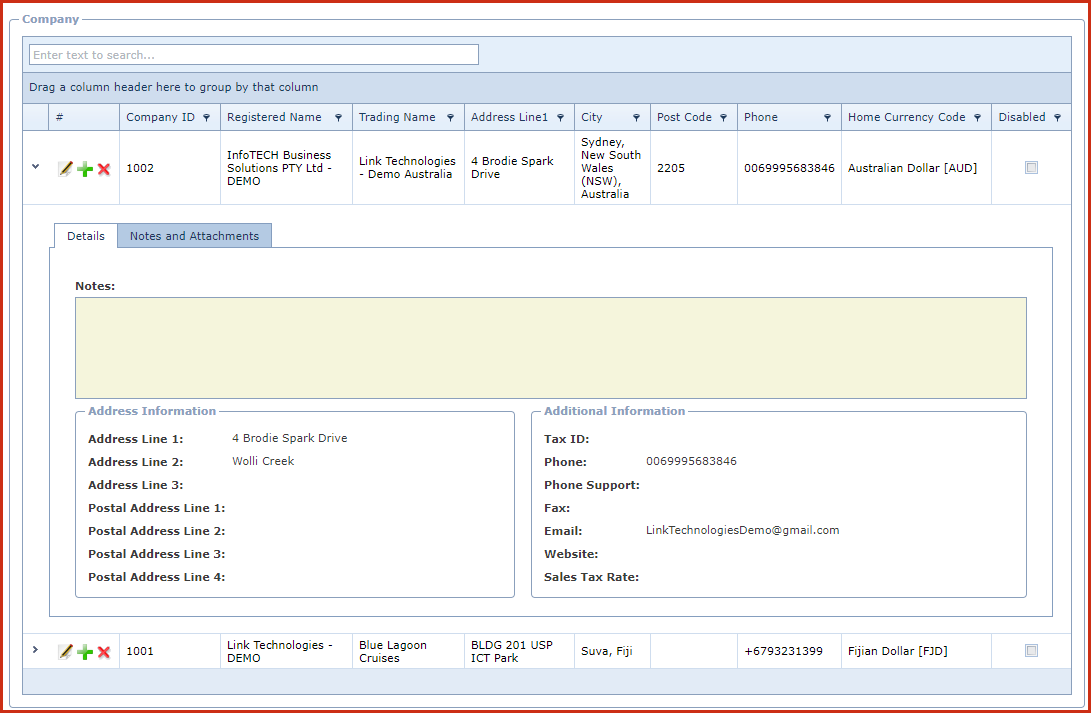Select Company ID cell 1002

coord(170,168)
